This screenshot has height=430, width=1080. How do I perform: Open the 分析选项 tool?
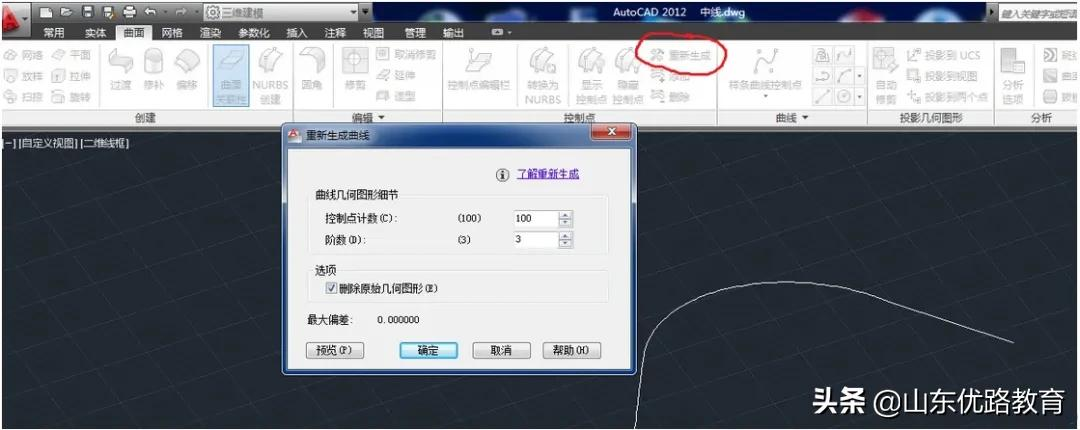tap(1012, 75)
